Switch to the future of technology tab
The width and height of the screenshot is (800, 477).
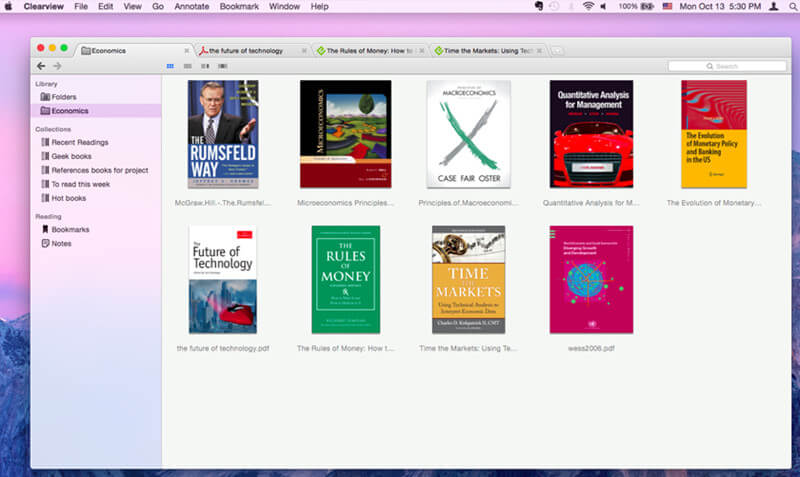click(252, 51)
